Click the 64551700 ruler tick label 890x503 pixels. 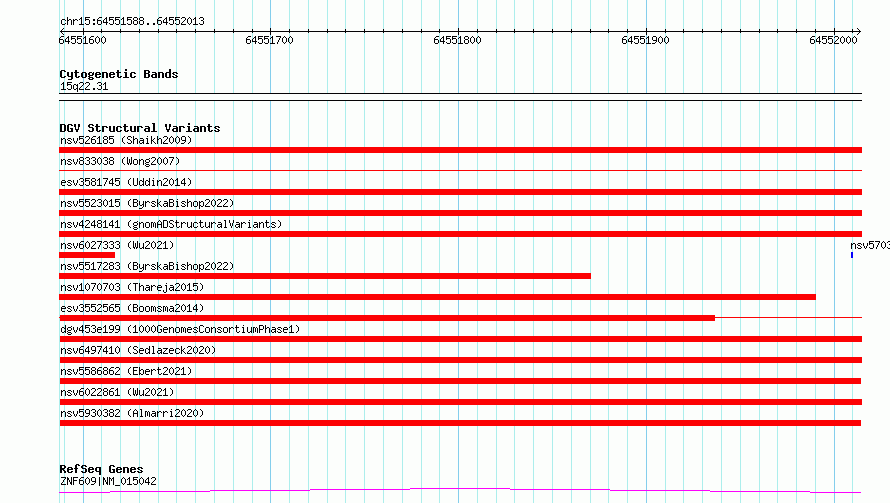[x=269, y=40]
